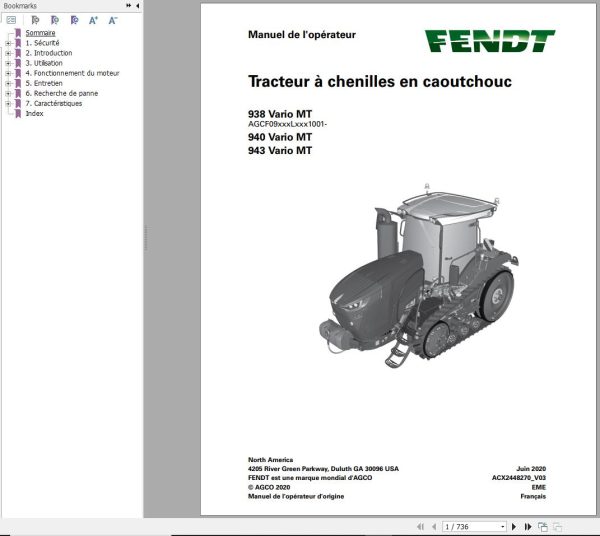Expand the 3. Utilisation bookmark

point(8,63)
